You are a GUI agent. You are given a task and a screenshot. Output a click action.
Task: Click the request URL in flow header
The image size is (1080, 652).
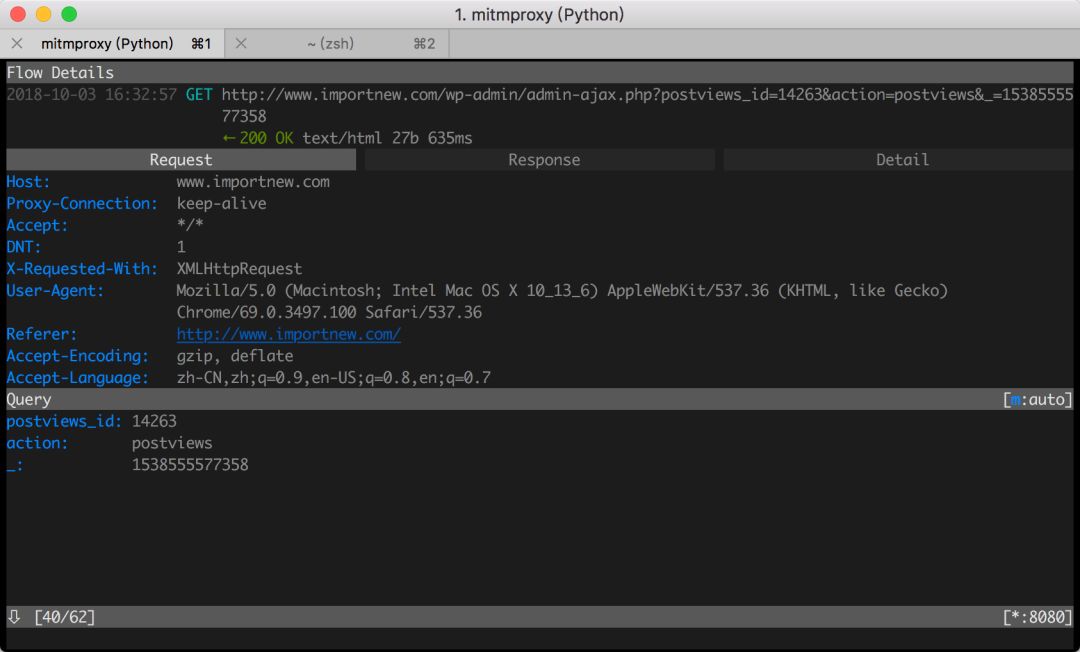[x=647, y=105]
